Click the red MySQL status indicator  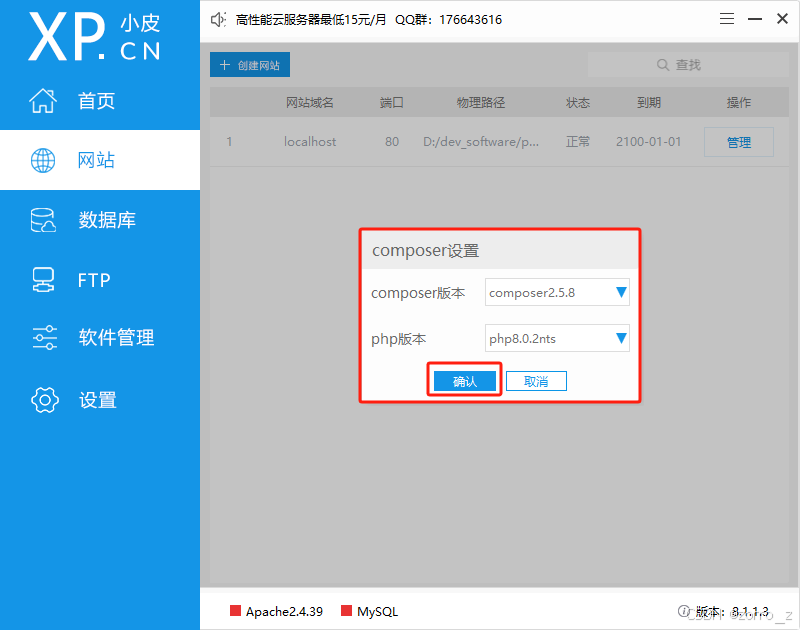346,611
